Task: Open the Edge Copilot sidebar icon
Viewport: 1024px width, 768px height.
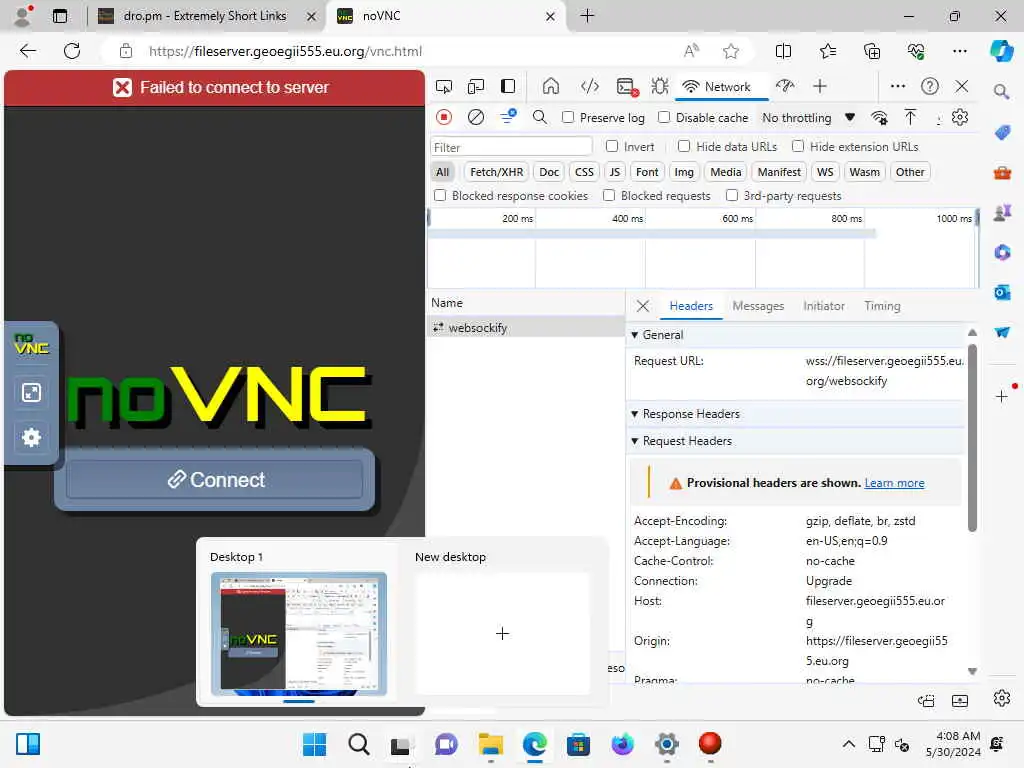Action: pyautogui.click(x=1002, y=51)
